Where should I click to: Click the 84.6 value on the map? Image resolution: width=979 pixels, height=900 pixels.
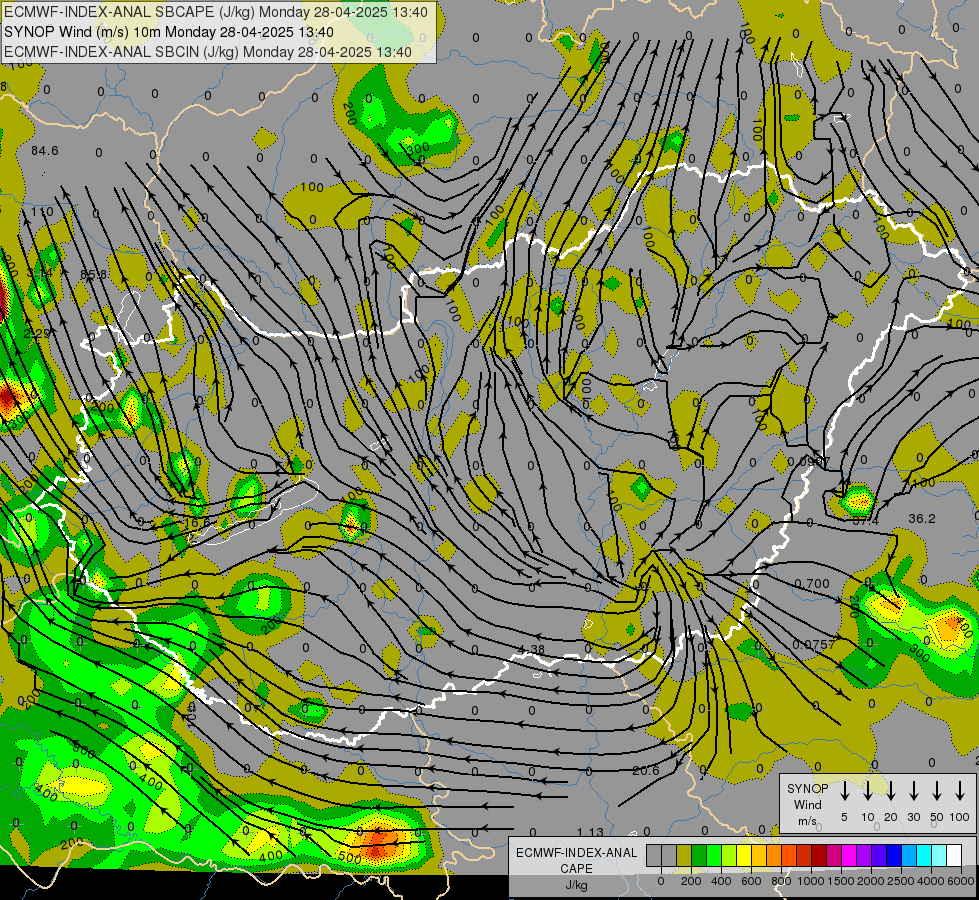[45, 151]
